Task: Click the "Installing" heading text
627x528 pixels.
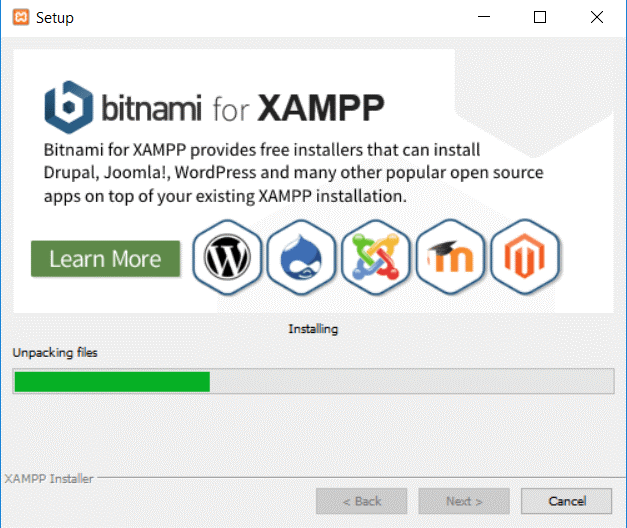Action: coord(313,329)
